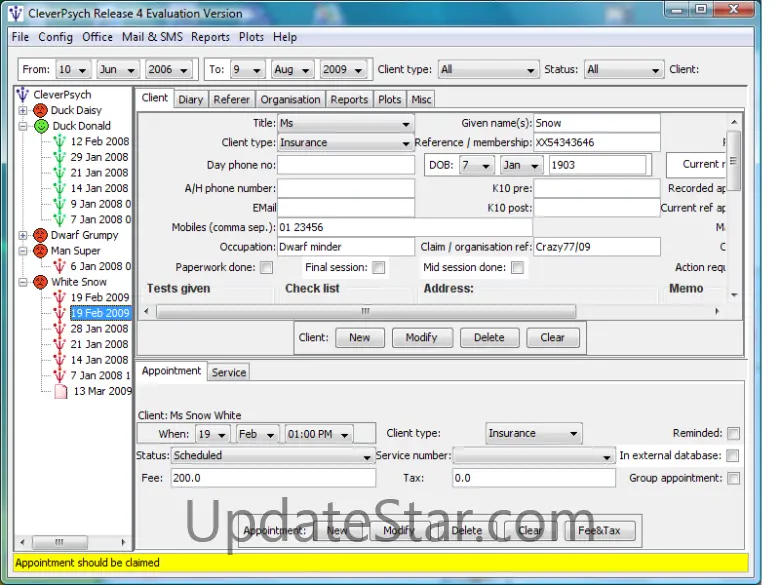
Task: Click the Occupation input field
Action: point(345,247)
